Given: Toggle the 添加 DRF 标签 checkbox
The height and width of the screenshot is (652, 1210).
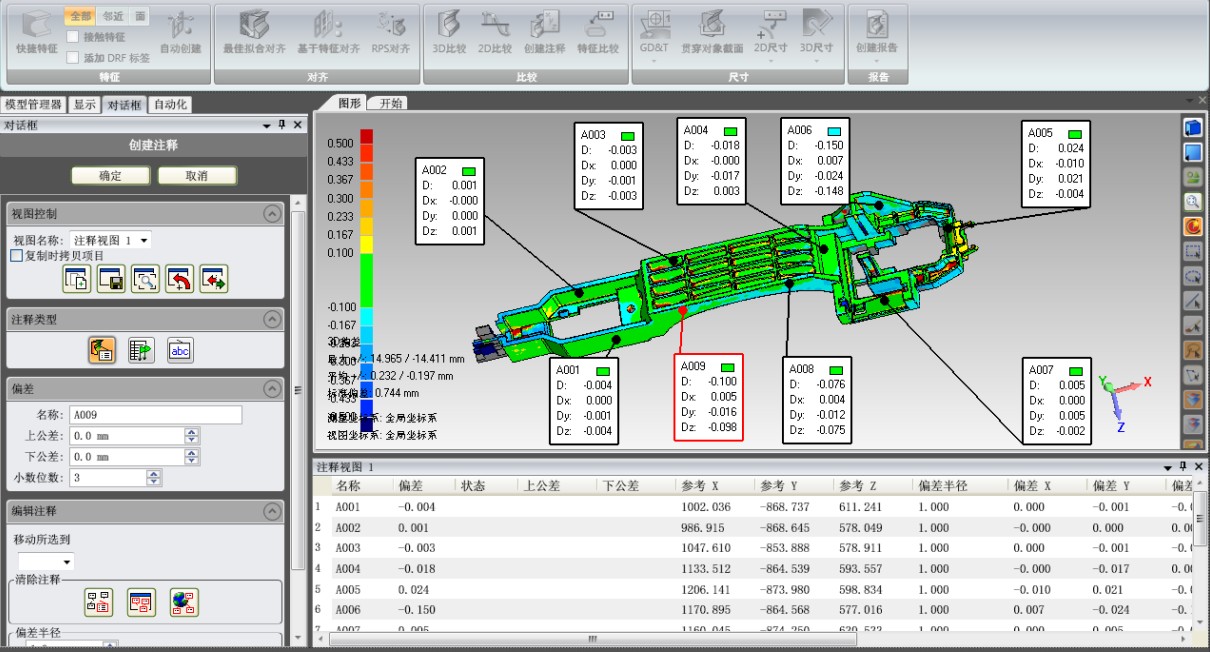Looking at the screenshot, I should coord(73,57).
